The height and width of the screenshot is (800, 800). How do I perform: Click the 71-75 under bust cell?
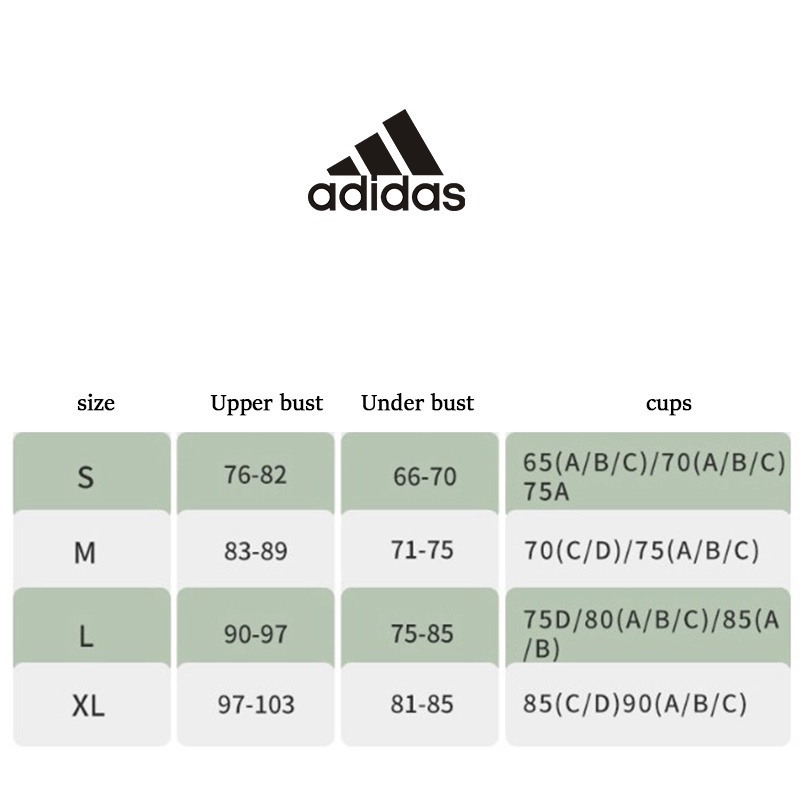point(420,551)
